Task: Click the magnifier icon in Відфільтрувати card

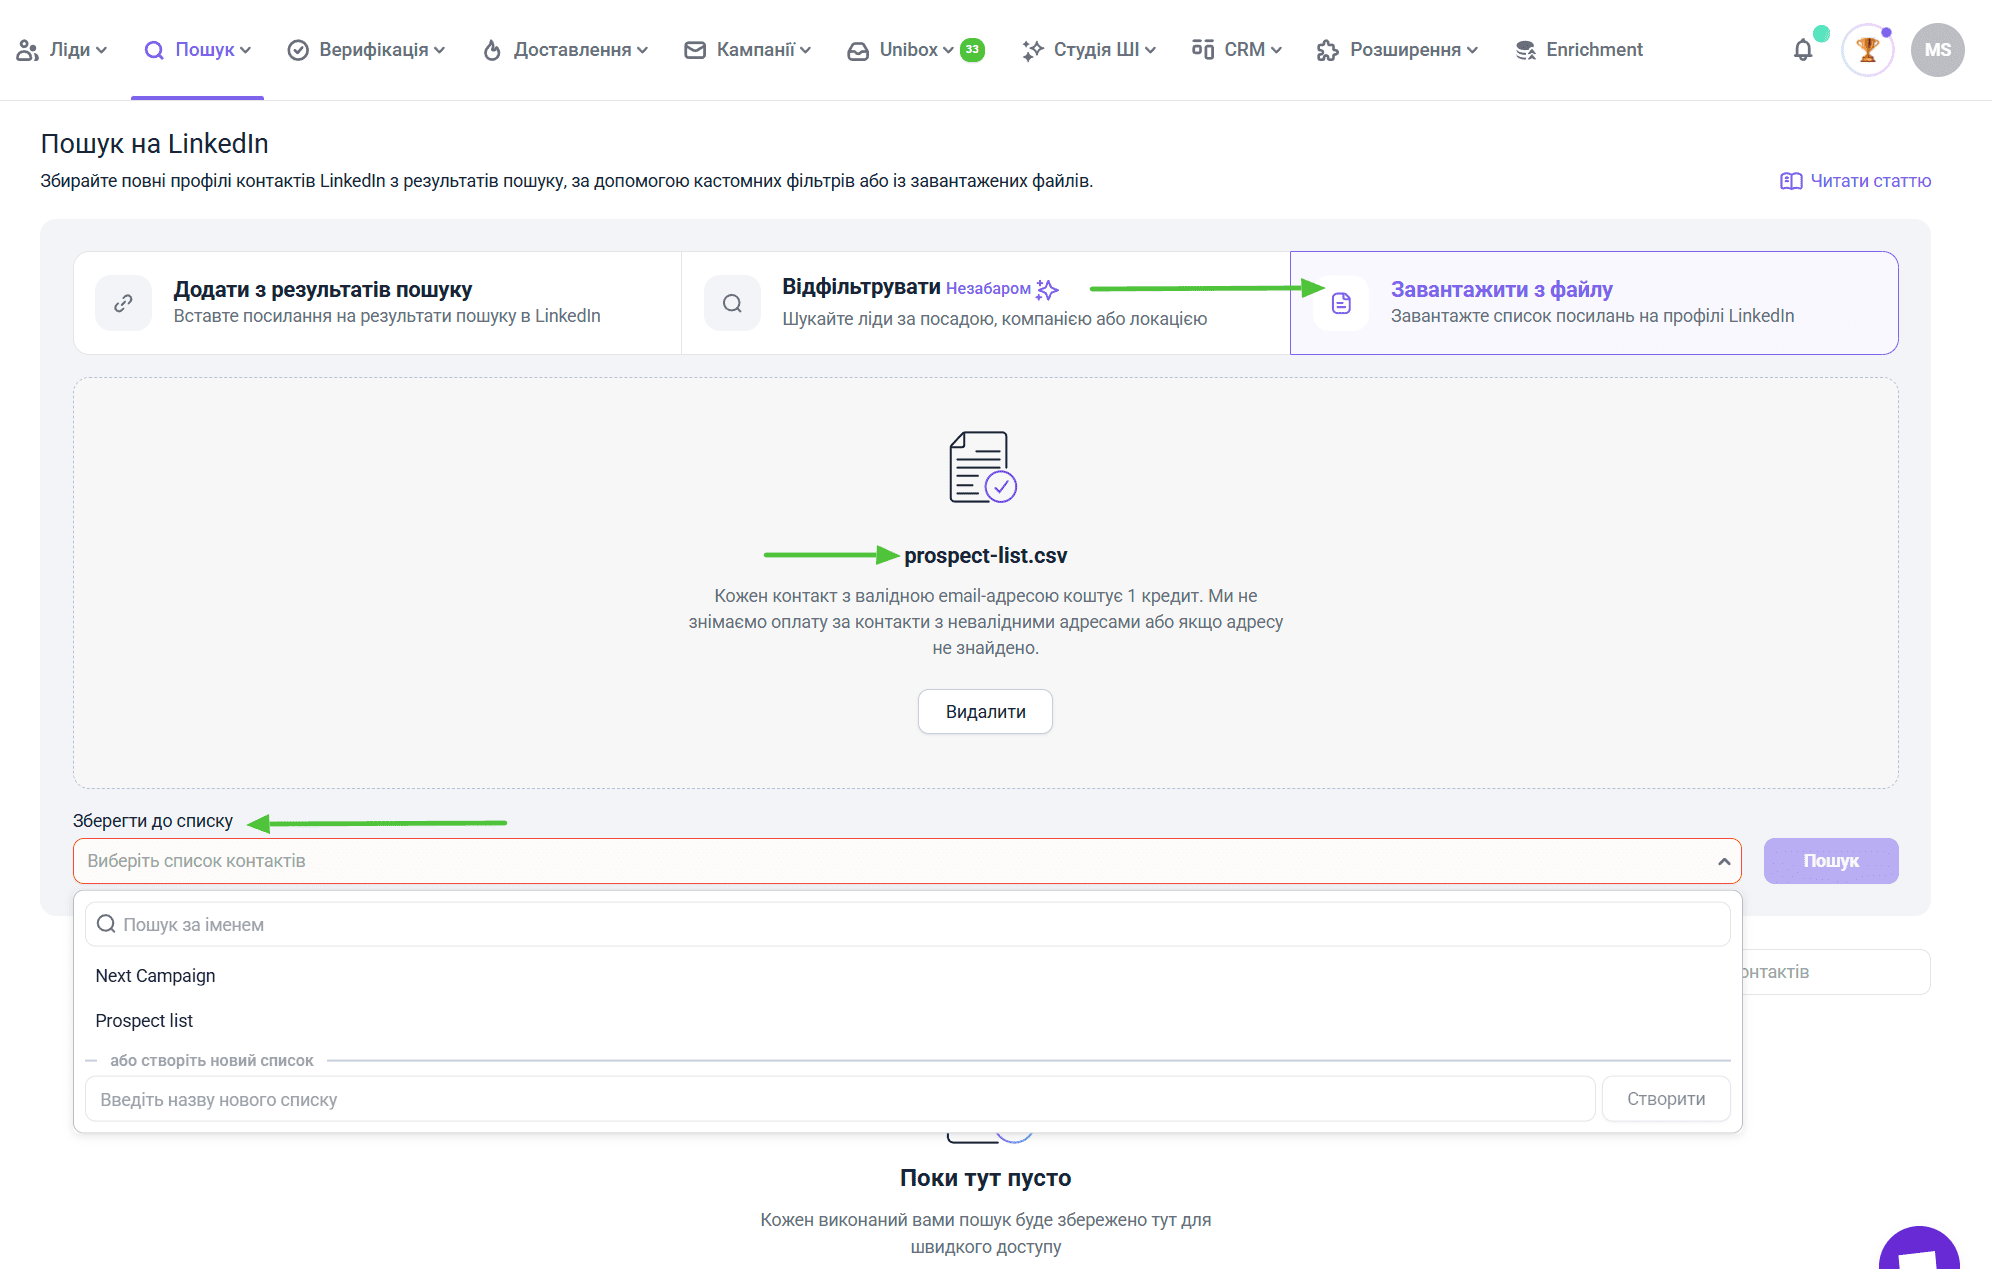Action: coord(732,303)
